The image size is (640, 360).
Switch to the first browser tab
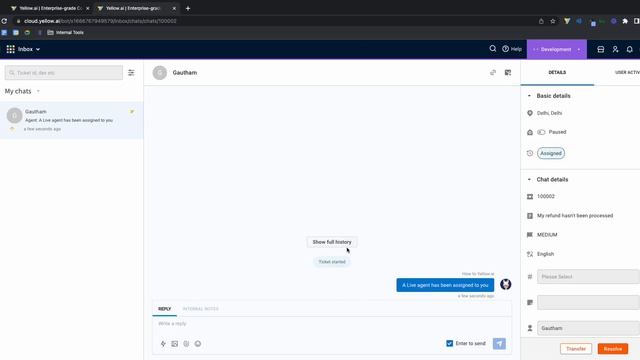pyautogui.click(x=49, y=8)
